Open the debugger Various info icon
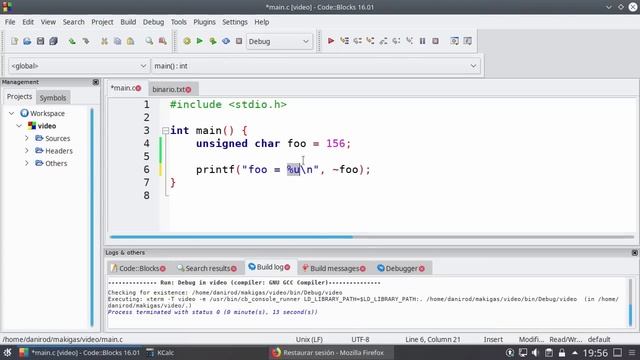Image resolution: width=640 pixels, height=360 pixels. click(467, 41)
